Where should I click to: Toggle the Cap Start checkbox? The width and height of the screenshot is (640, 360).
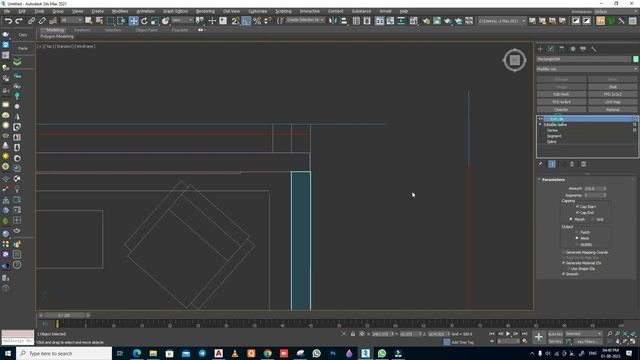point(577,207)
